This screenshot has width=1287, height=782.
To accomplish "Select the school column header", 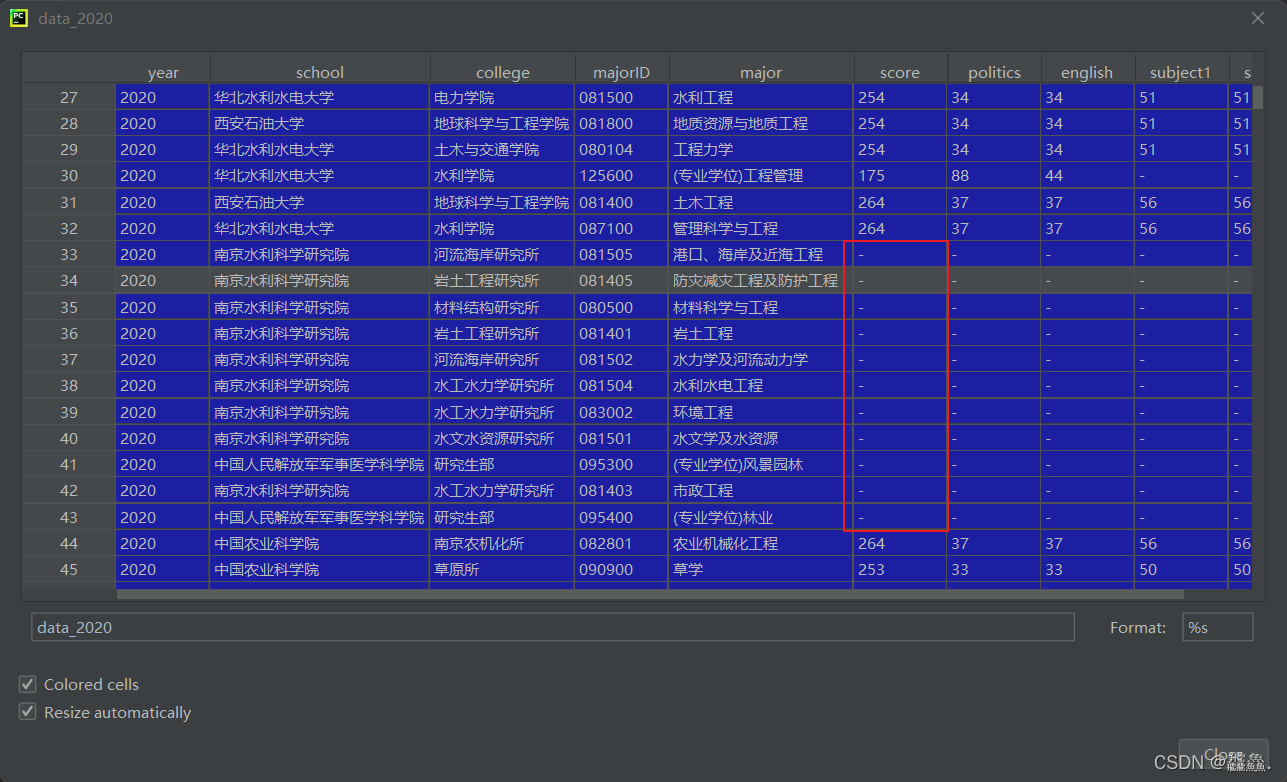I will tap(320, 72).
